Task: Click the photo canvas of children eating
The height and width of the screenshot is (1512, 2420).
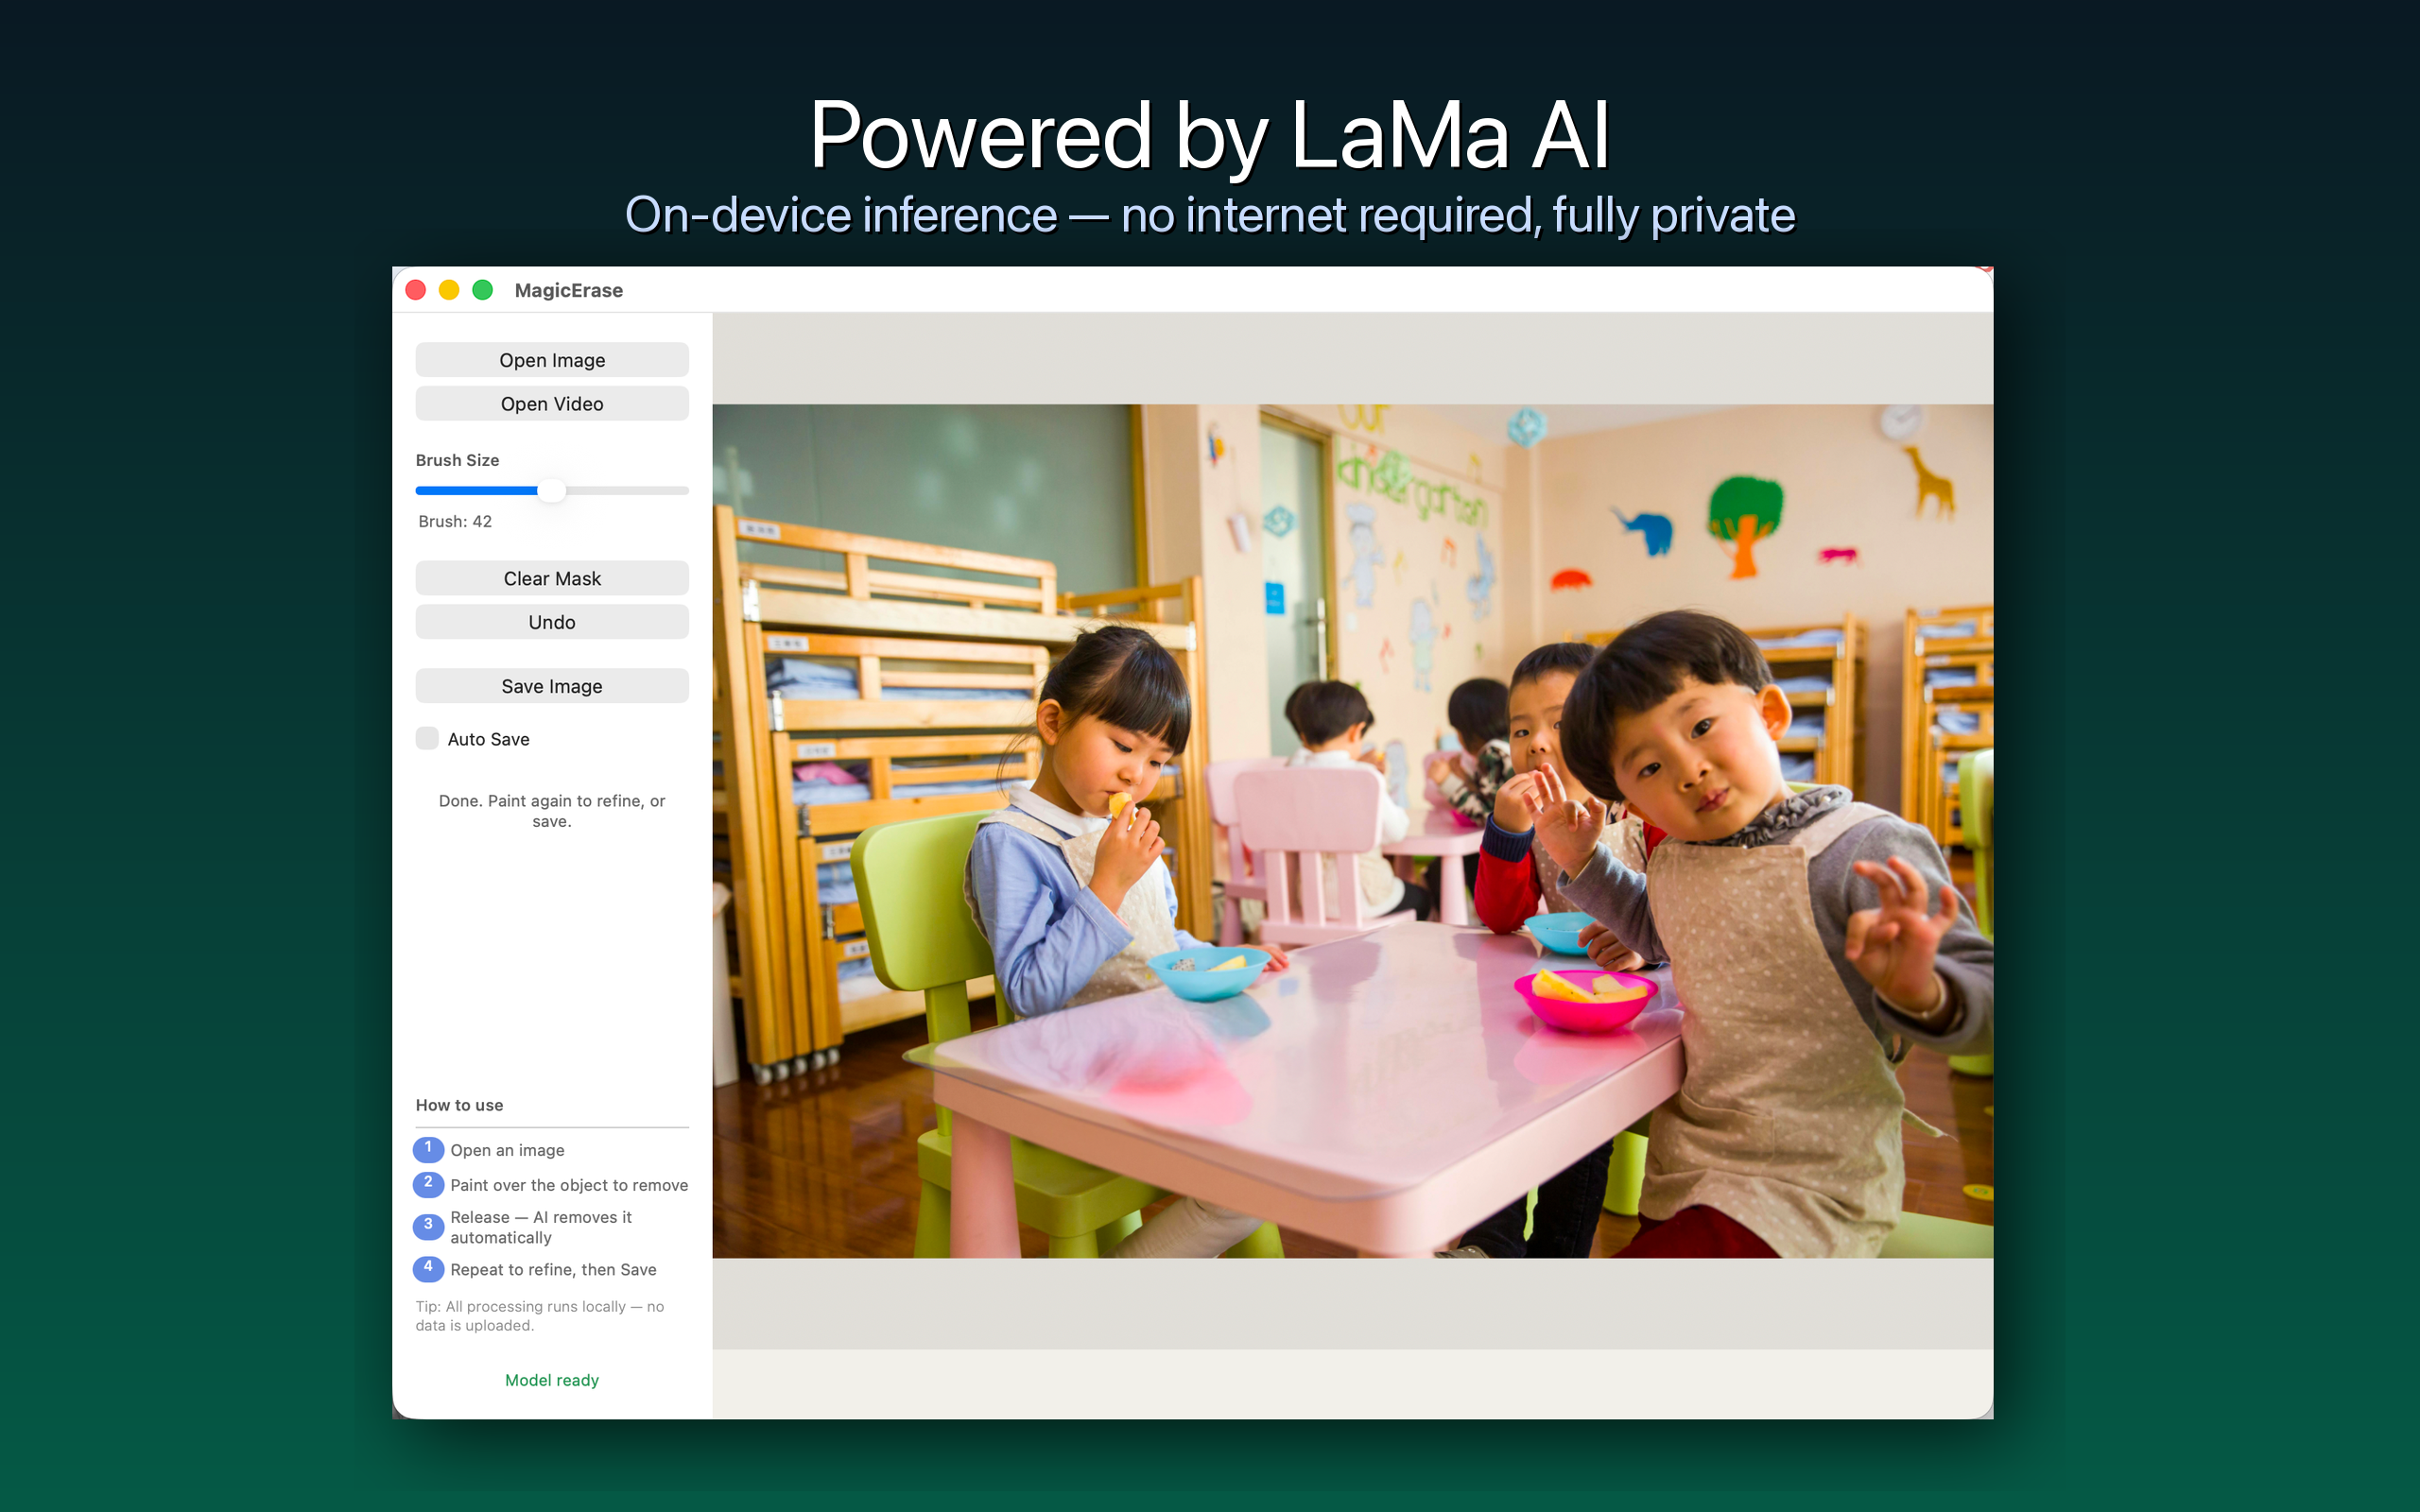Action: [x=1350, y=830]
